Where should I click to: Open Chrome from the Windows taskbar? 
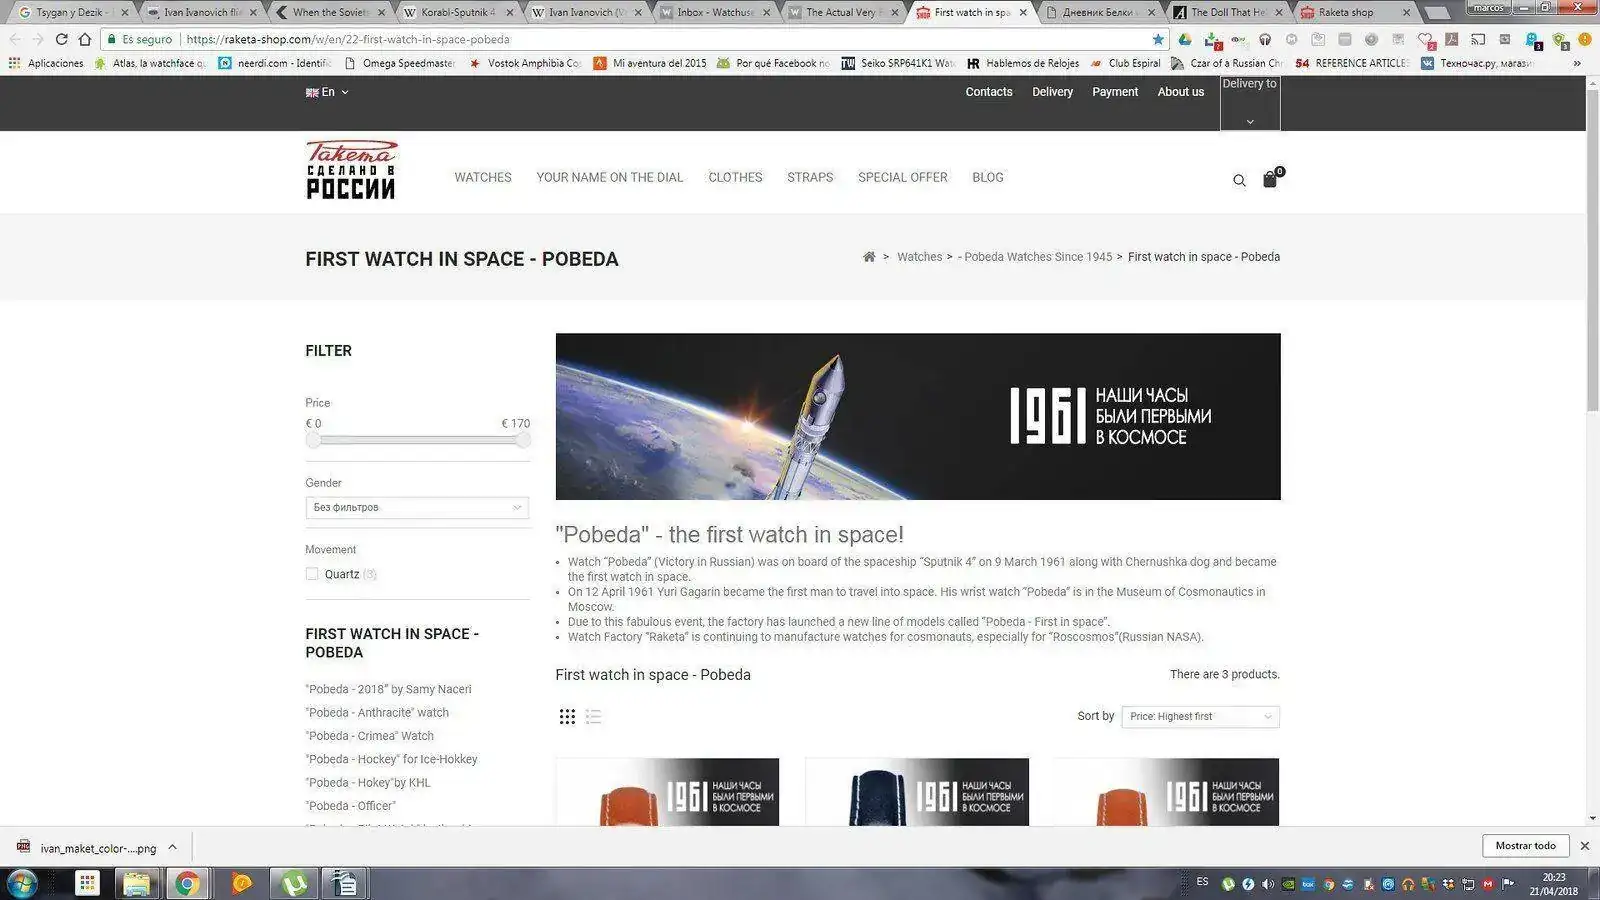(x=187, y=883)
